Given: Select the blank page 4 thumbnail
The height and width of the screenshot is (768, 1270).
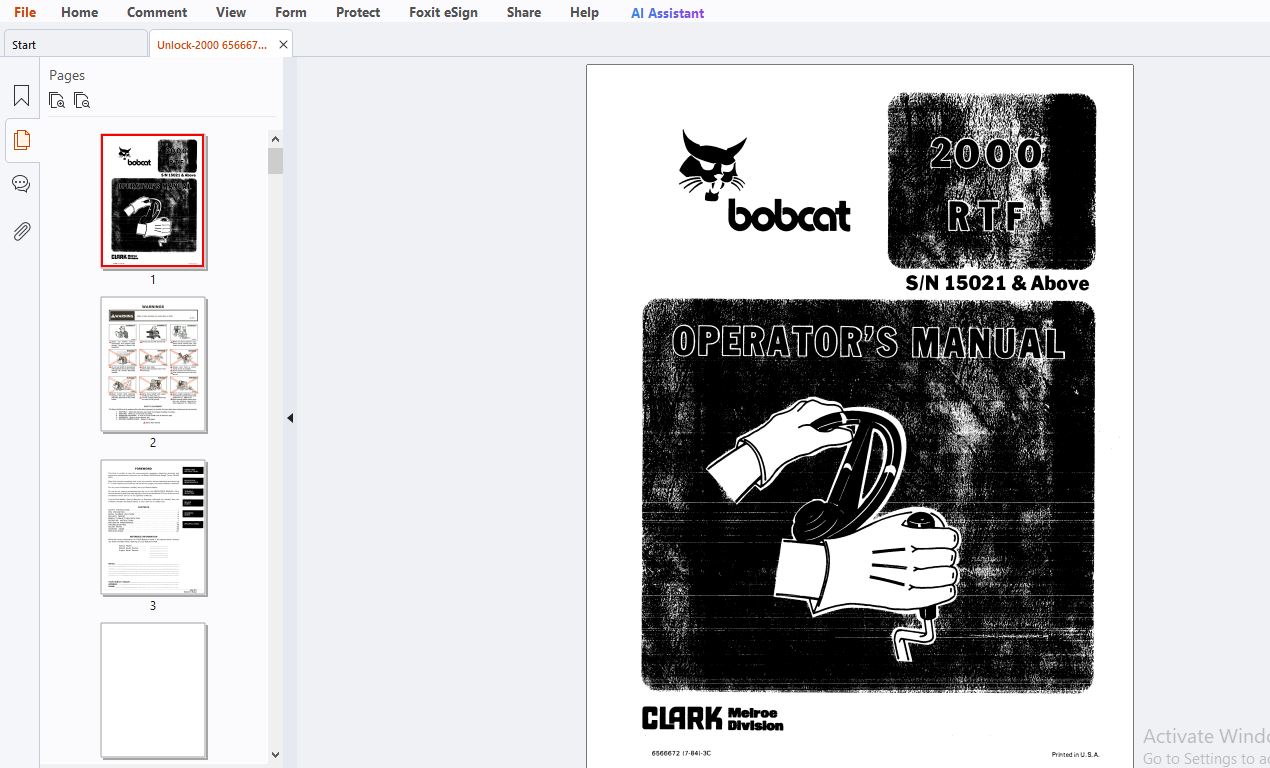Looking at the screenshot, I should pos(153,690).
